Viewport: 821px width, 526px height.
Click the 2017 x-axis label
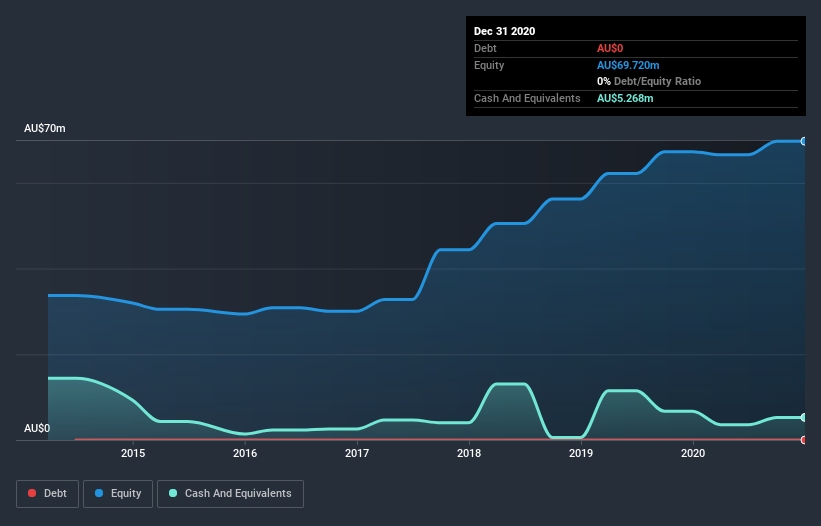pyautogui.click(x=357, y=453)
